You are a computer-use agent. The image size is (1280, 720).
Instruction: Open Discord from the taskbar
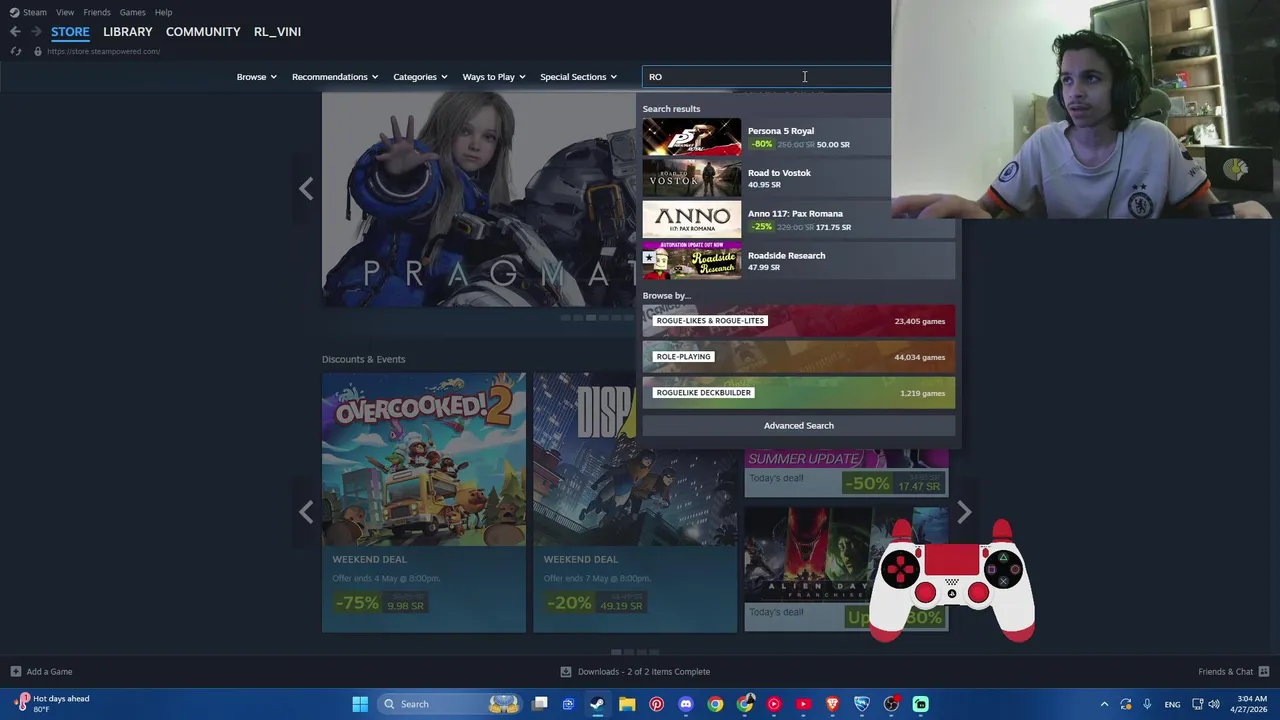tap(686, 704)
